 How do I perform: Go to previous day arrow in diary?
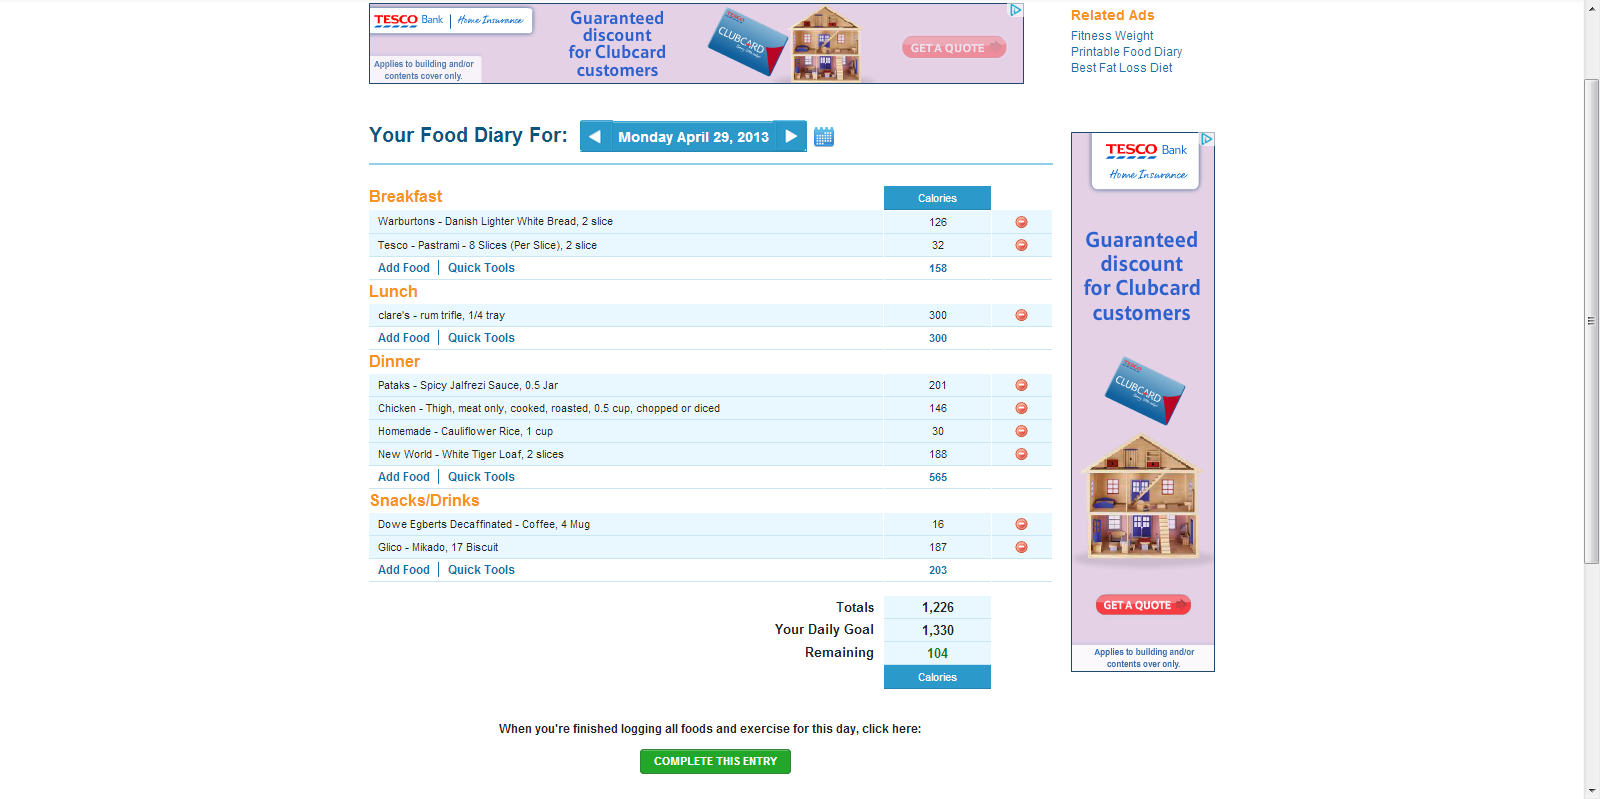(595, 136)
